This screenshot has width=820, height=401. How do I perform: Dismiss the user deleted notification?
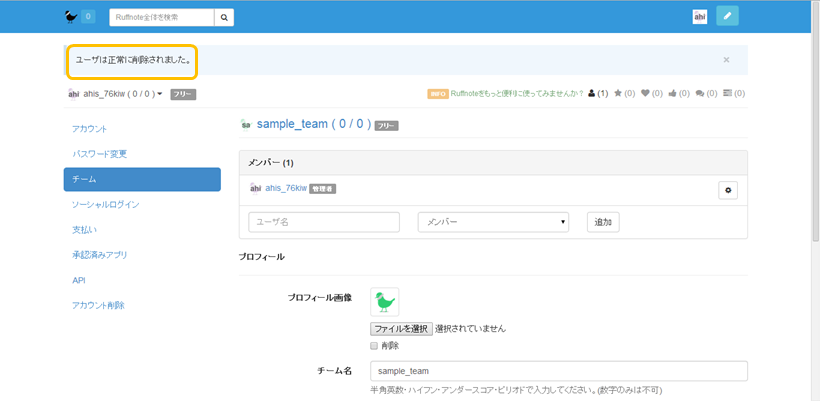pos(726,60)
